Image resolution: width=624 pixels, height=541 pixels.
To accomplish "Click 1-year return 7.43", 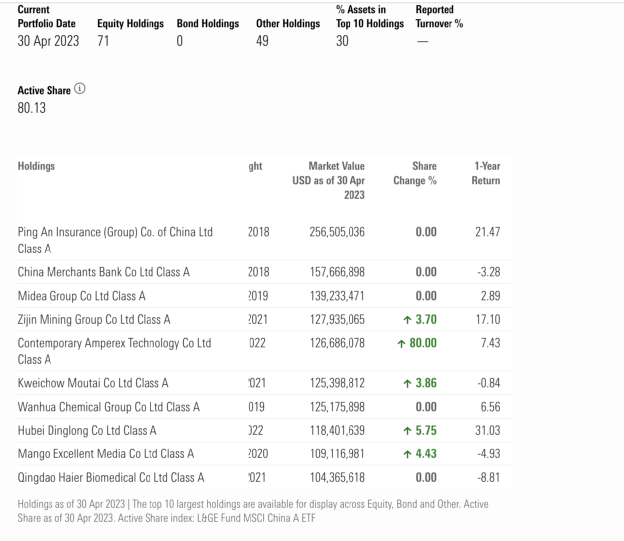I will [x=490, y=343].
